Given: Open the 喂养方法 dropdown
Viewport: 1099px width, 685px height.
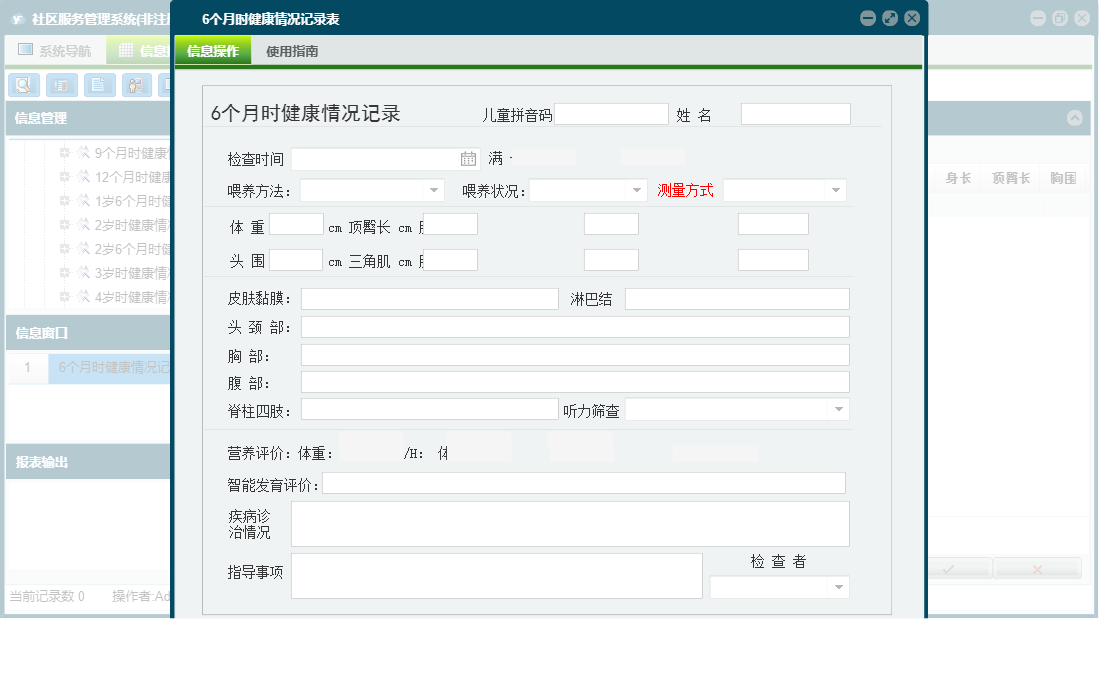Looking at the screenshot, I should coord(434,191).
